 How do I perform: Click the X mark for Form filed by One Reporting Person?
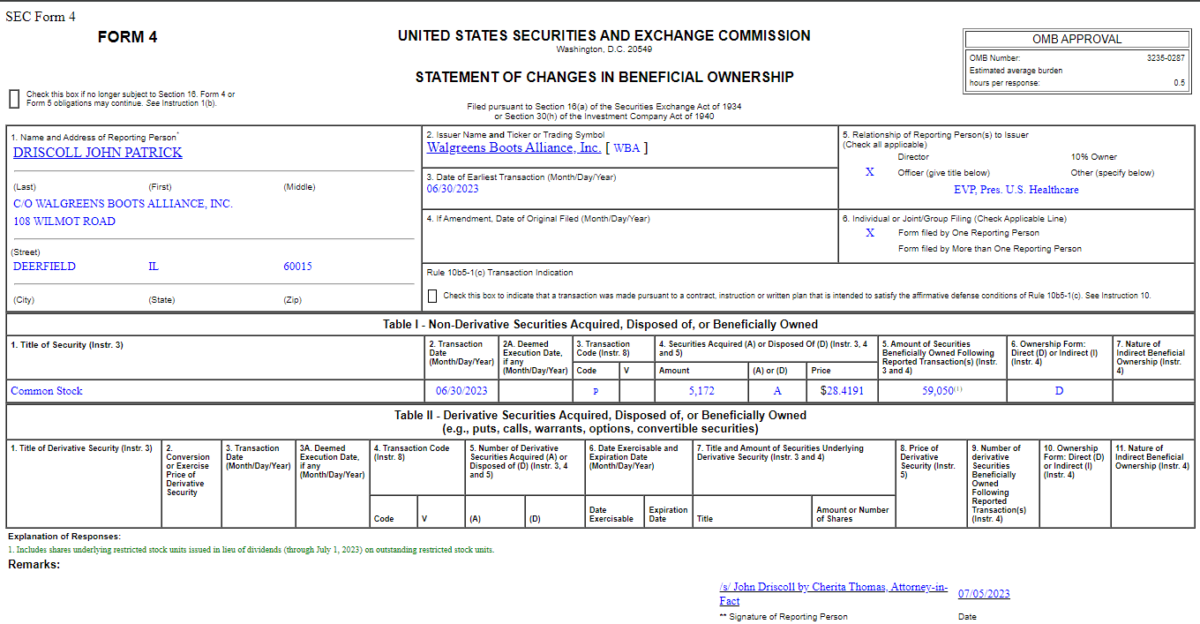pos(869,233)
